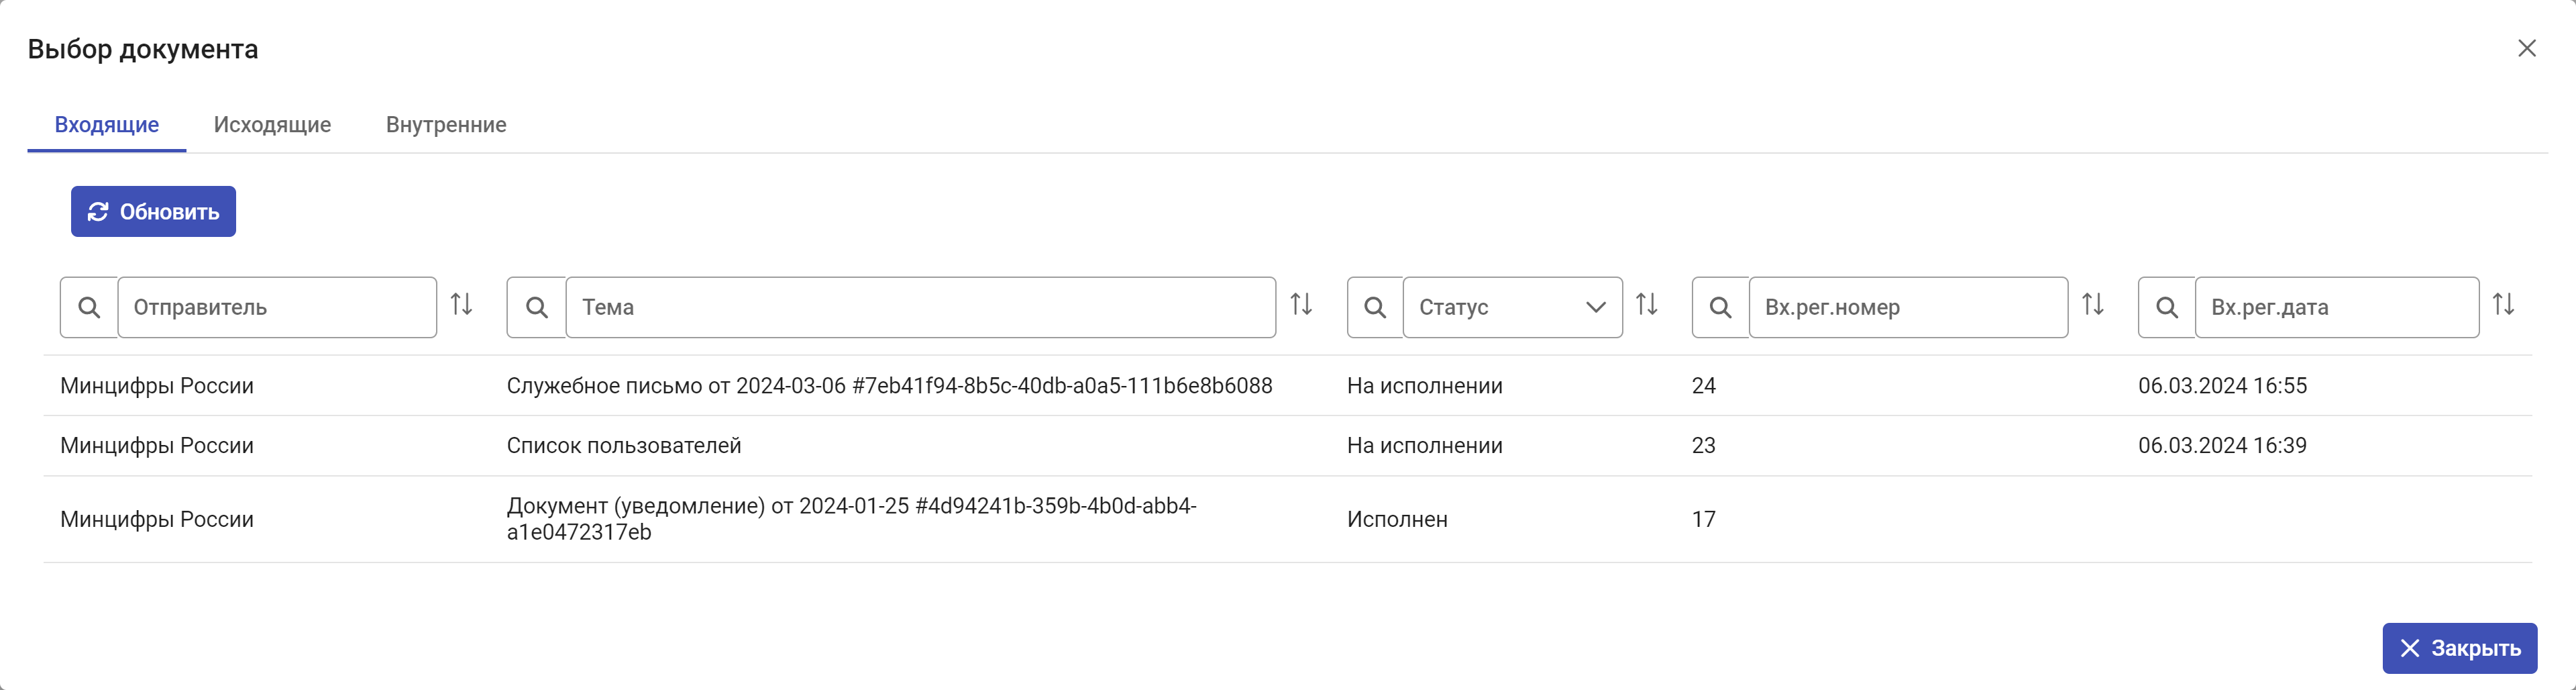Focus the Тема filter input

921,307
